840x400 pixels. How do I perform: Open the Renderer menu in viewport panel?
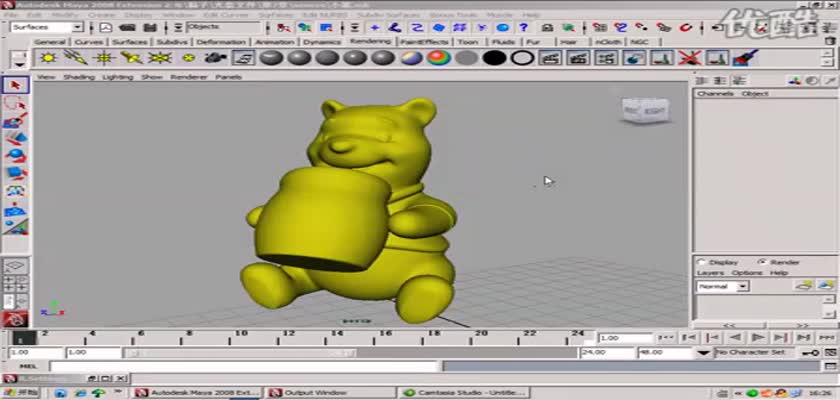pos(189,77)
